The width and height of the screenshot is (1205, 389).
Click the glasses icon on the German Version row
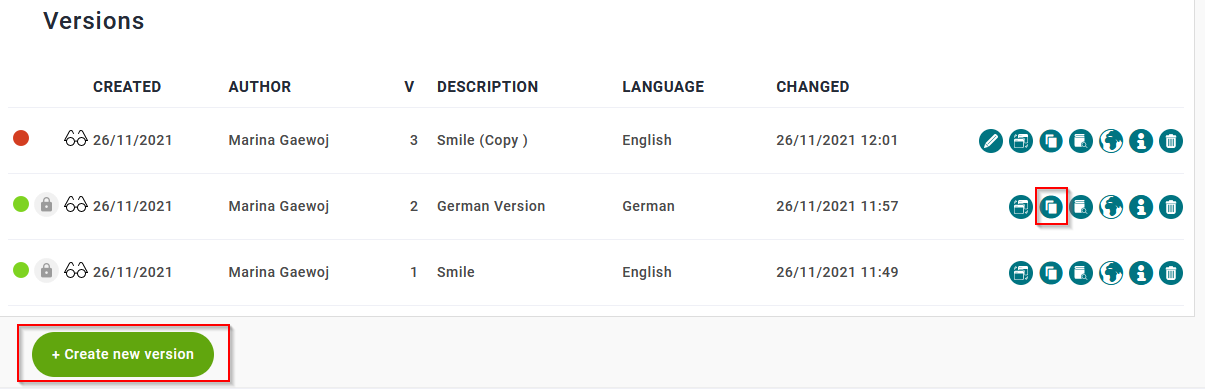coord(76,205)
